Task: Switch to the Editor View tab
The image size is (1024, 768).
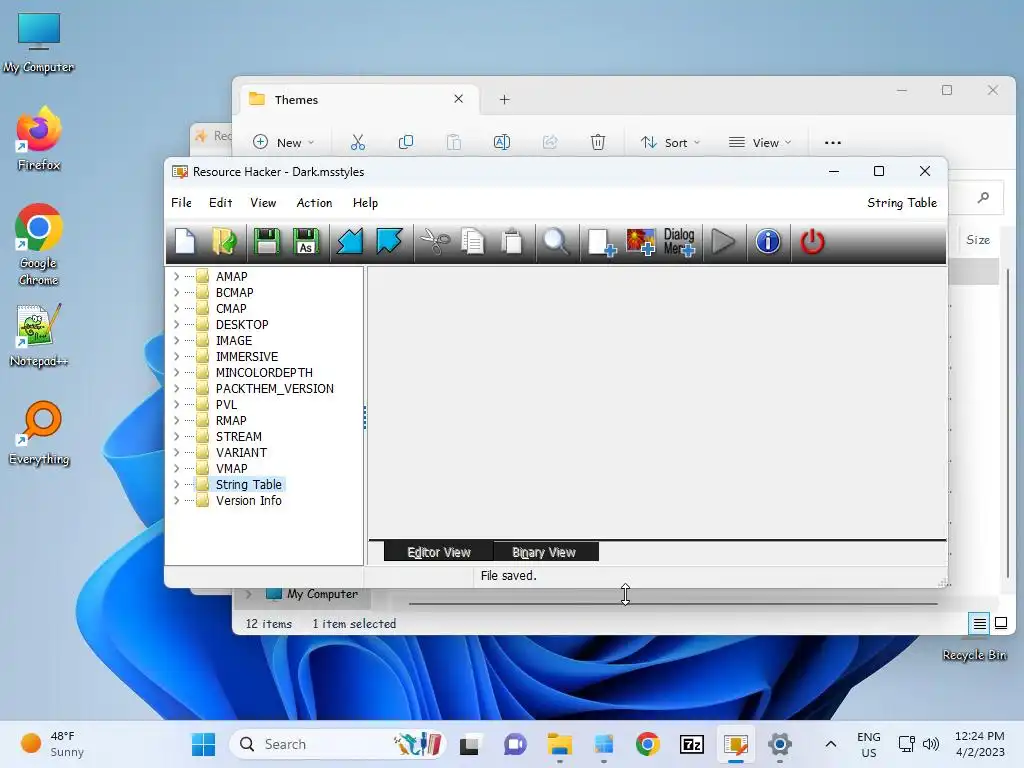Action: click(x=438, y=552)
